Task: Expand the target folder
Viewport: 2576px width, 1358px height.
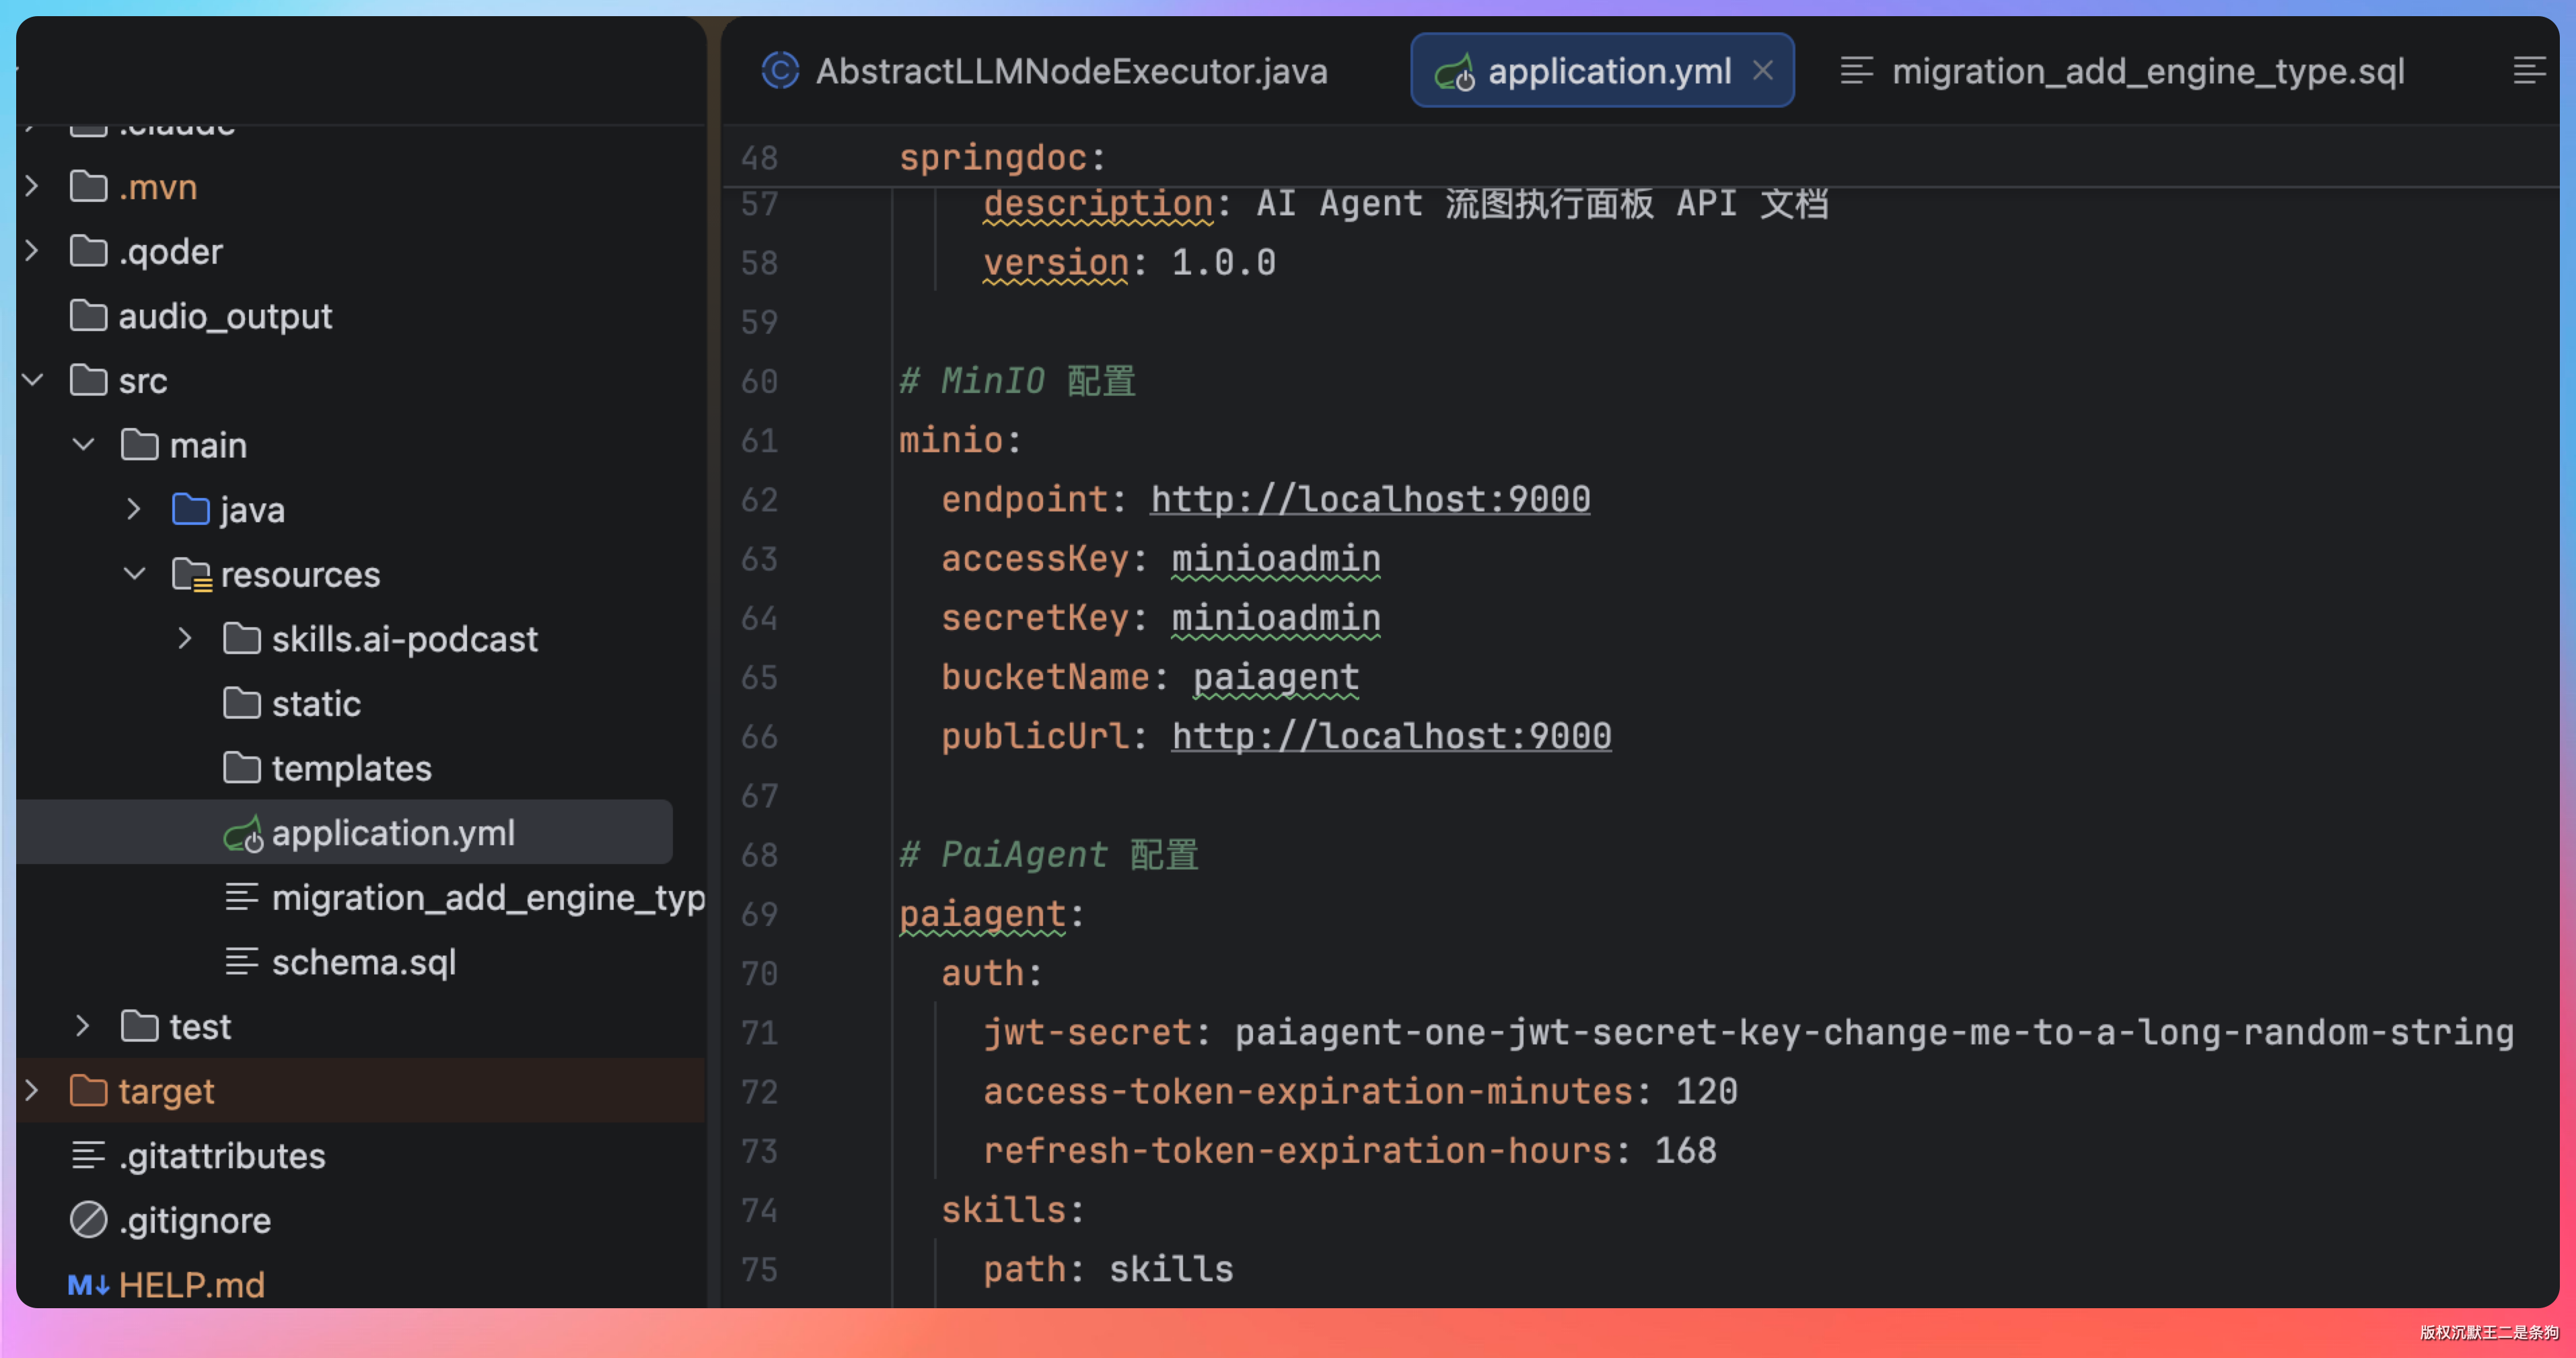Action: [x=32, y=1091]
